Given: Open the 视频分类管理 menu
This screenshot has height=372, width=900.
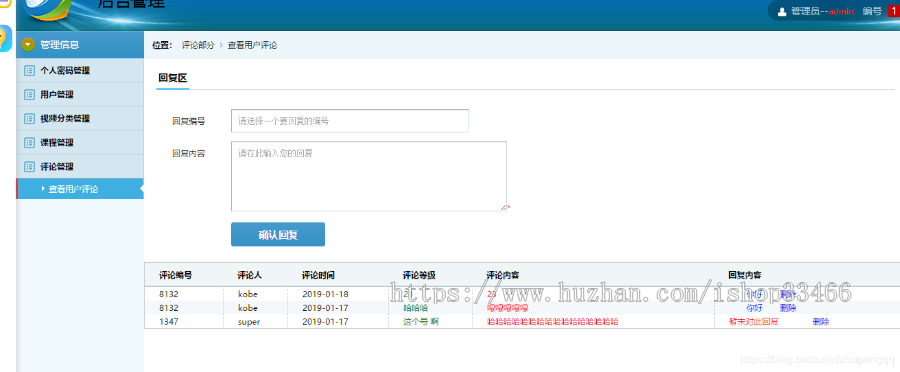Looking at the screenshot, I should [80, 119].
